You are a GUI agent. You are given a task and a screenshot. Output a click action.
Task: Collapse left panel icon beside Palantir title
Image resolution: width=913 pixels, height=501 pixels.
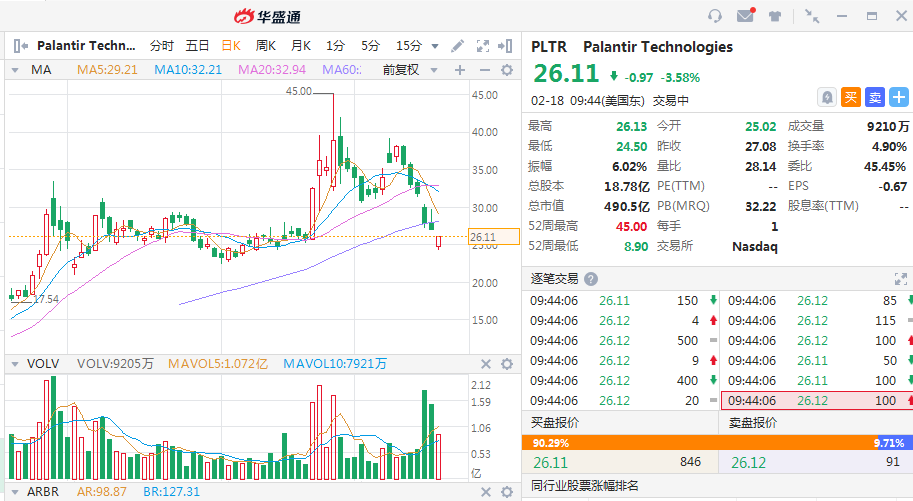tap(20, 45)
